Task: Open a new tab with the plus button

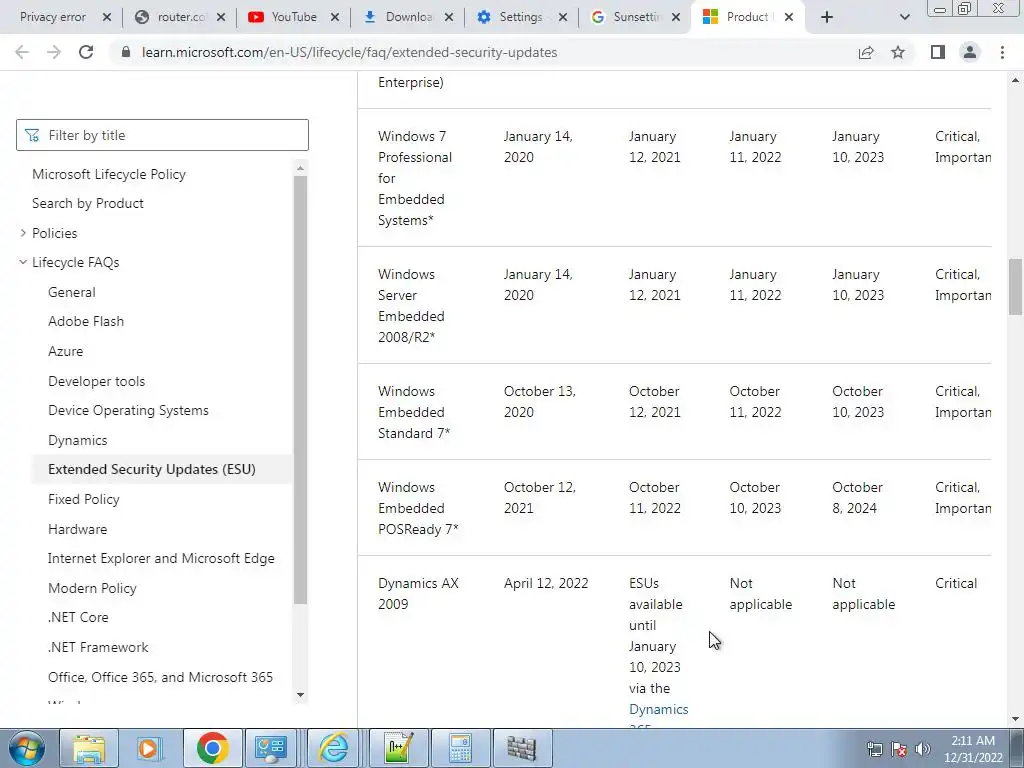Action: click(827, 17)
